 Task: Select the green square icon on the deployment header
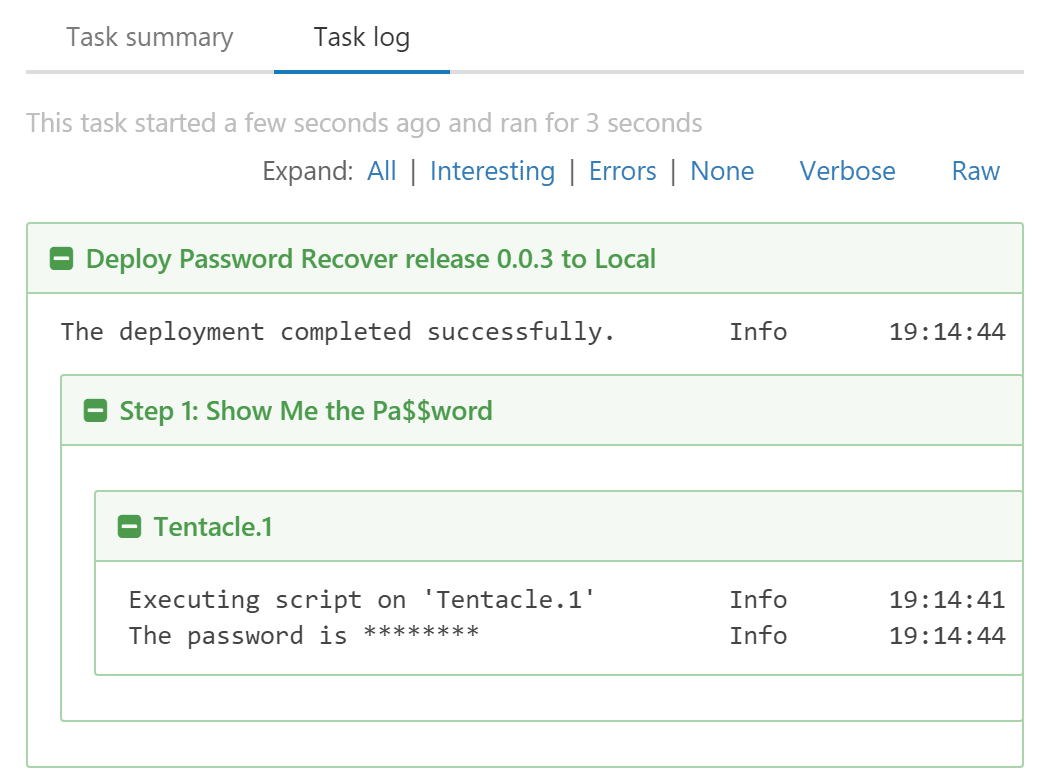pos(62,258)
